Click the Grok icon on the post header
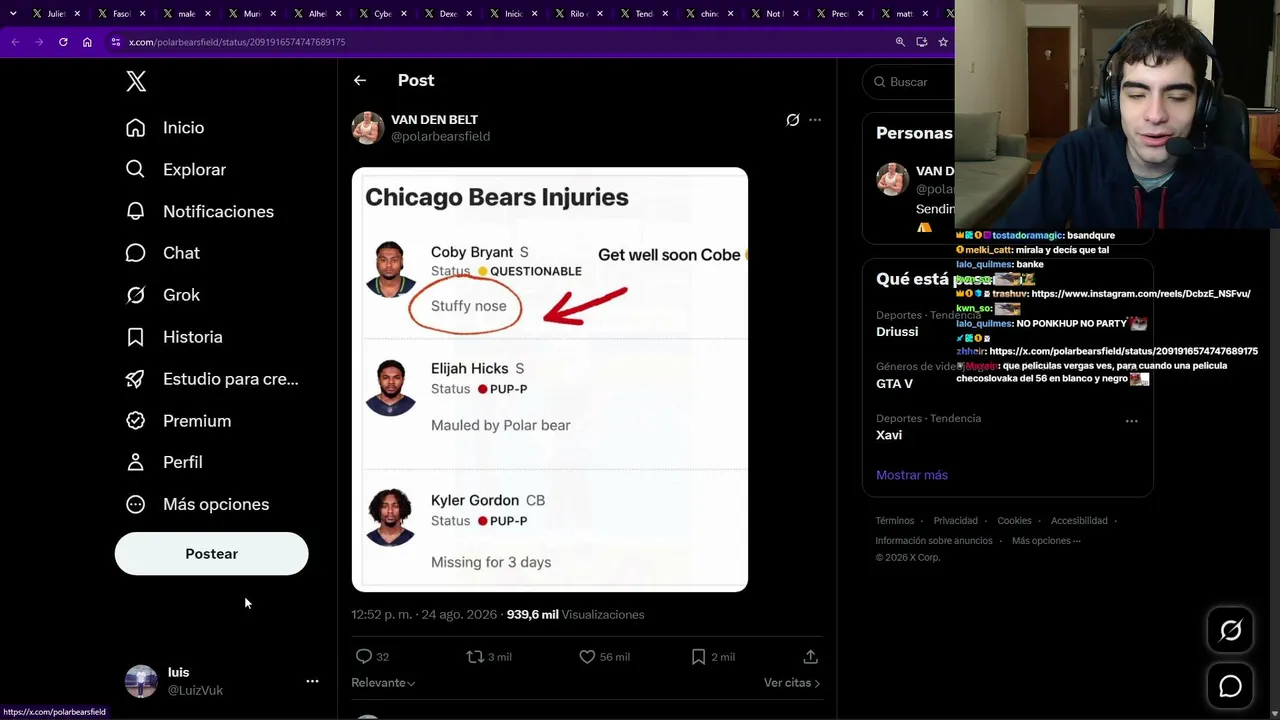 [x=793, y=120]
